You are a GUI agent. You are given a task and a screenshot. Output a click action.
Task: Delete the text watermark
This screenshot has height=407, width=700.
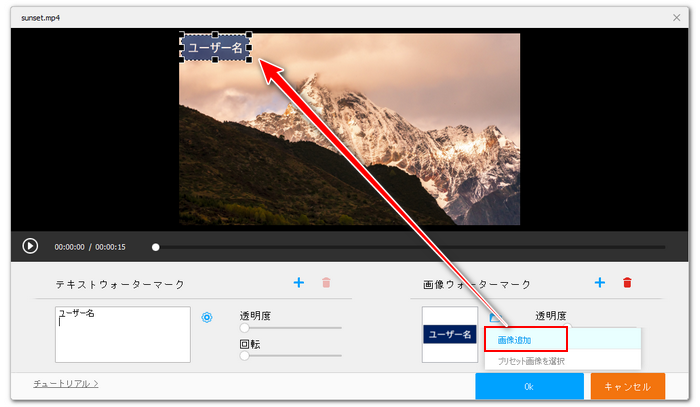click(x=326, y=282)
